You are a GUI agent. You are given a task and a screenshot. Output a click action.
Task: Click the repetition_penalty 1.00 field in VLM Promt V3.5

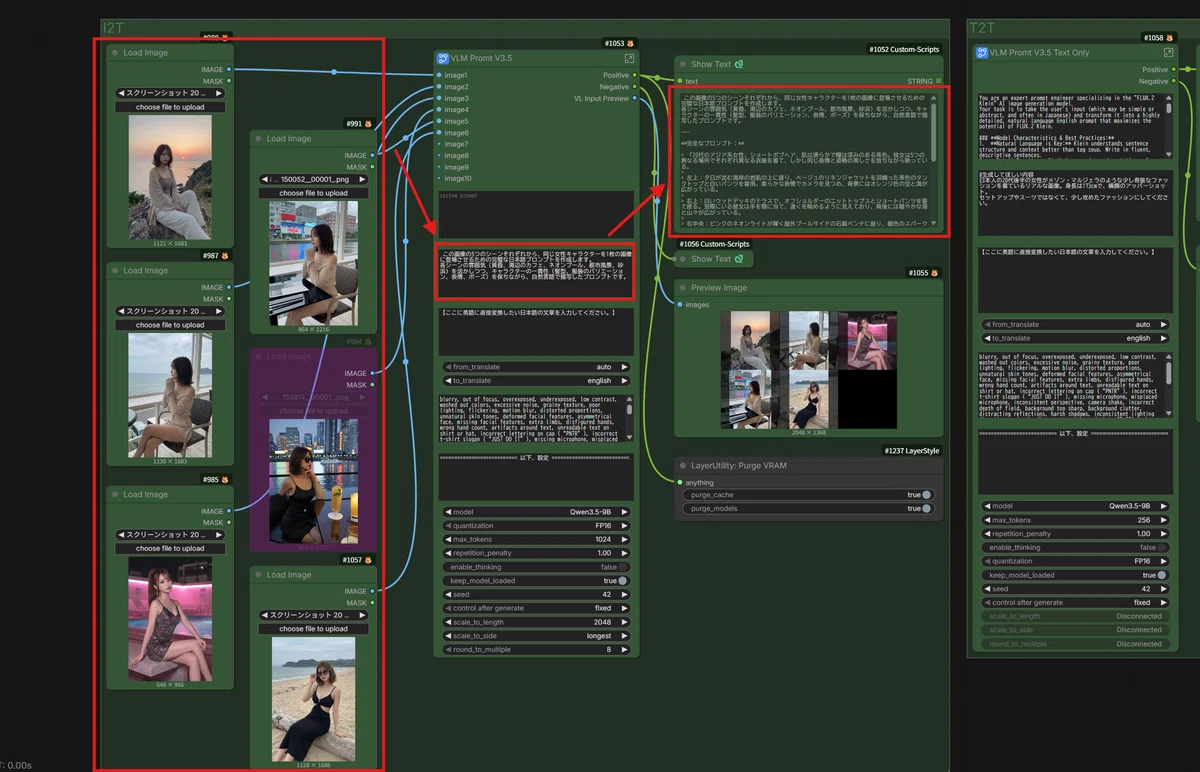coord(536,553)
